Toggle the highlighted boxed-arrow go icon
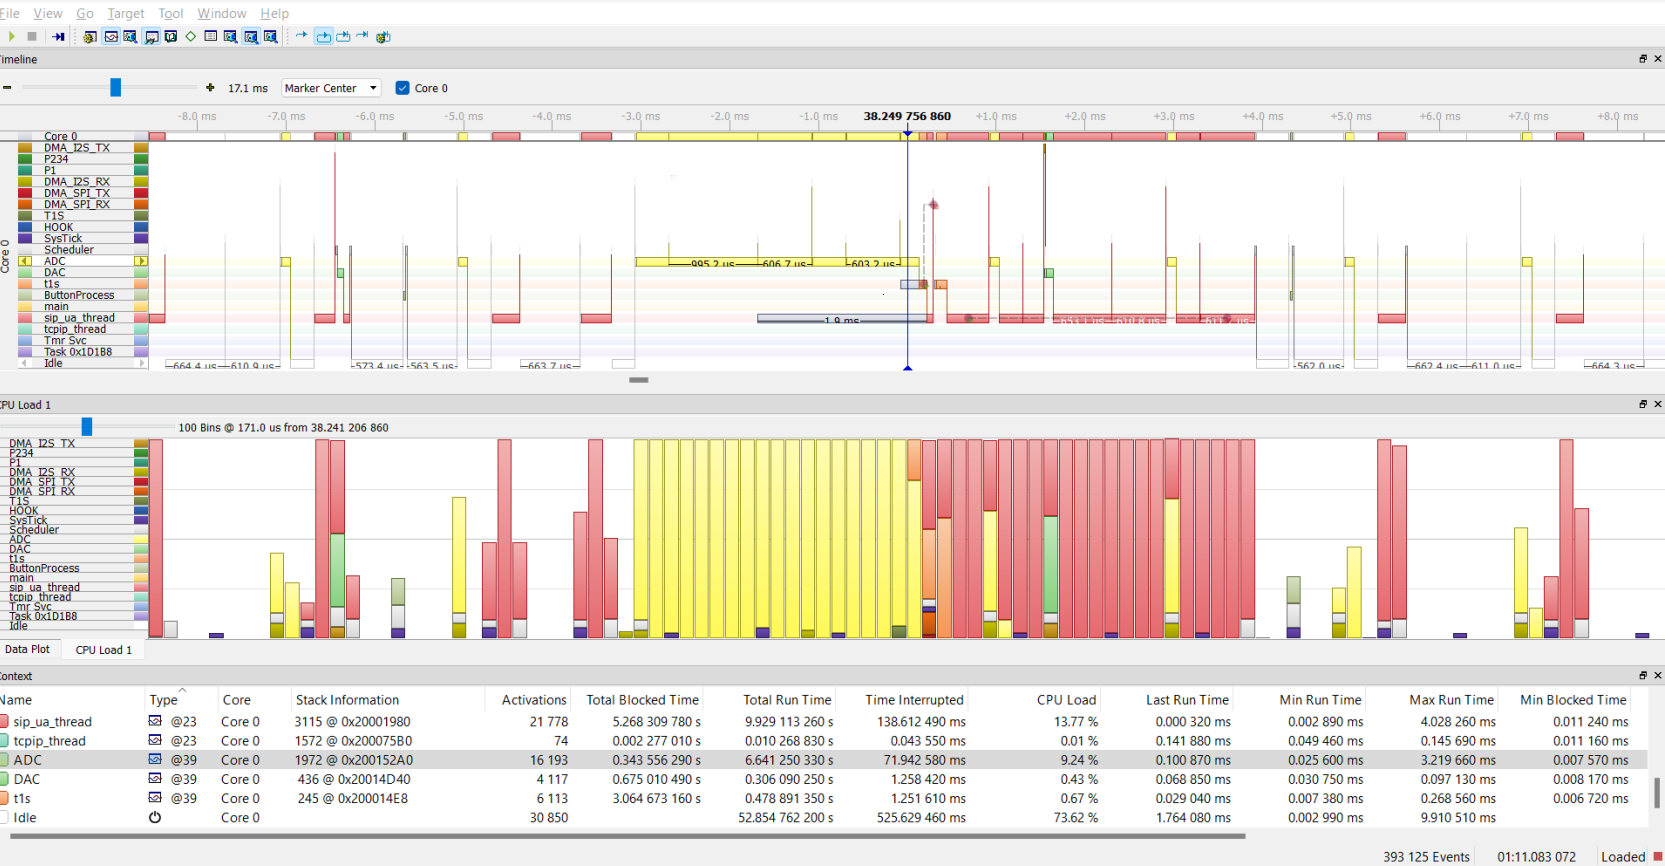 [323, 37]
